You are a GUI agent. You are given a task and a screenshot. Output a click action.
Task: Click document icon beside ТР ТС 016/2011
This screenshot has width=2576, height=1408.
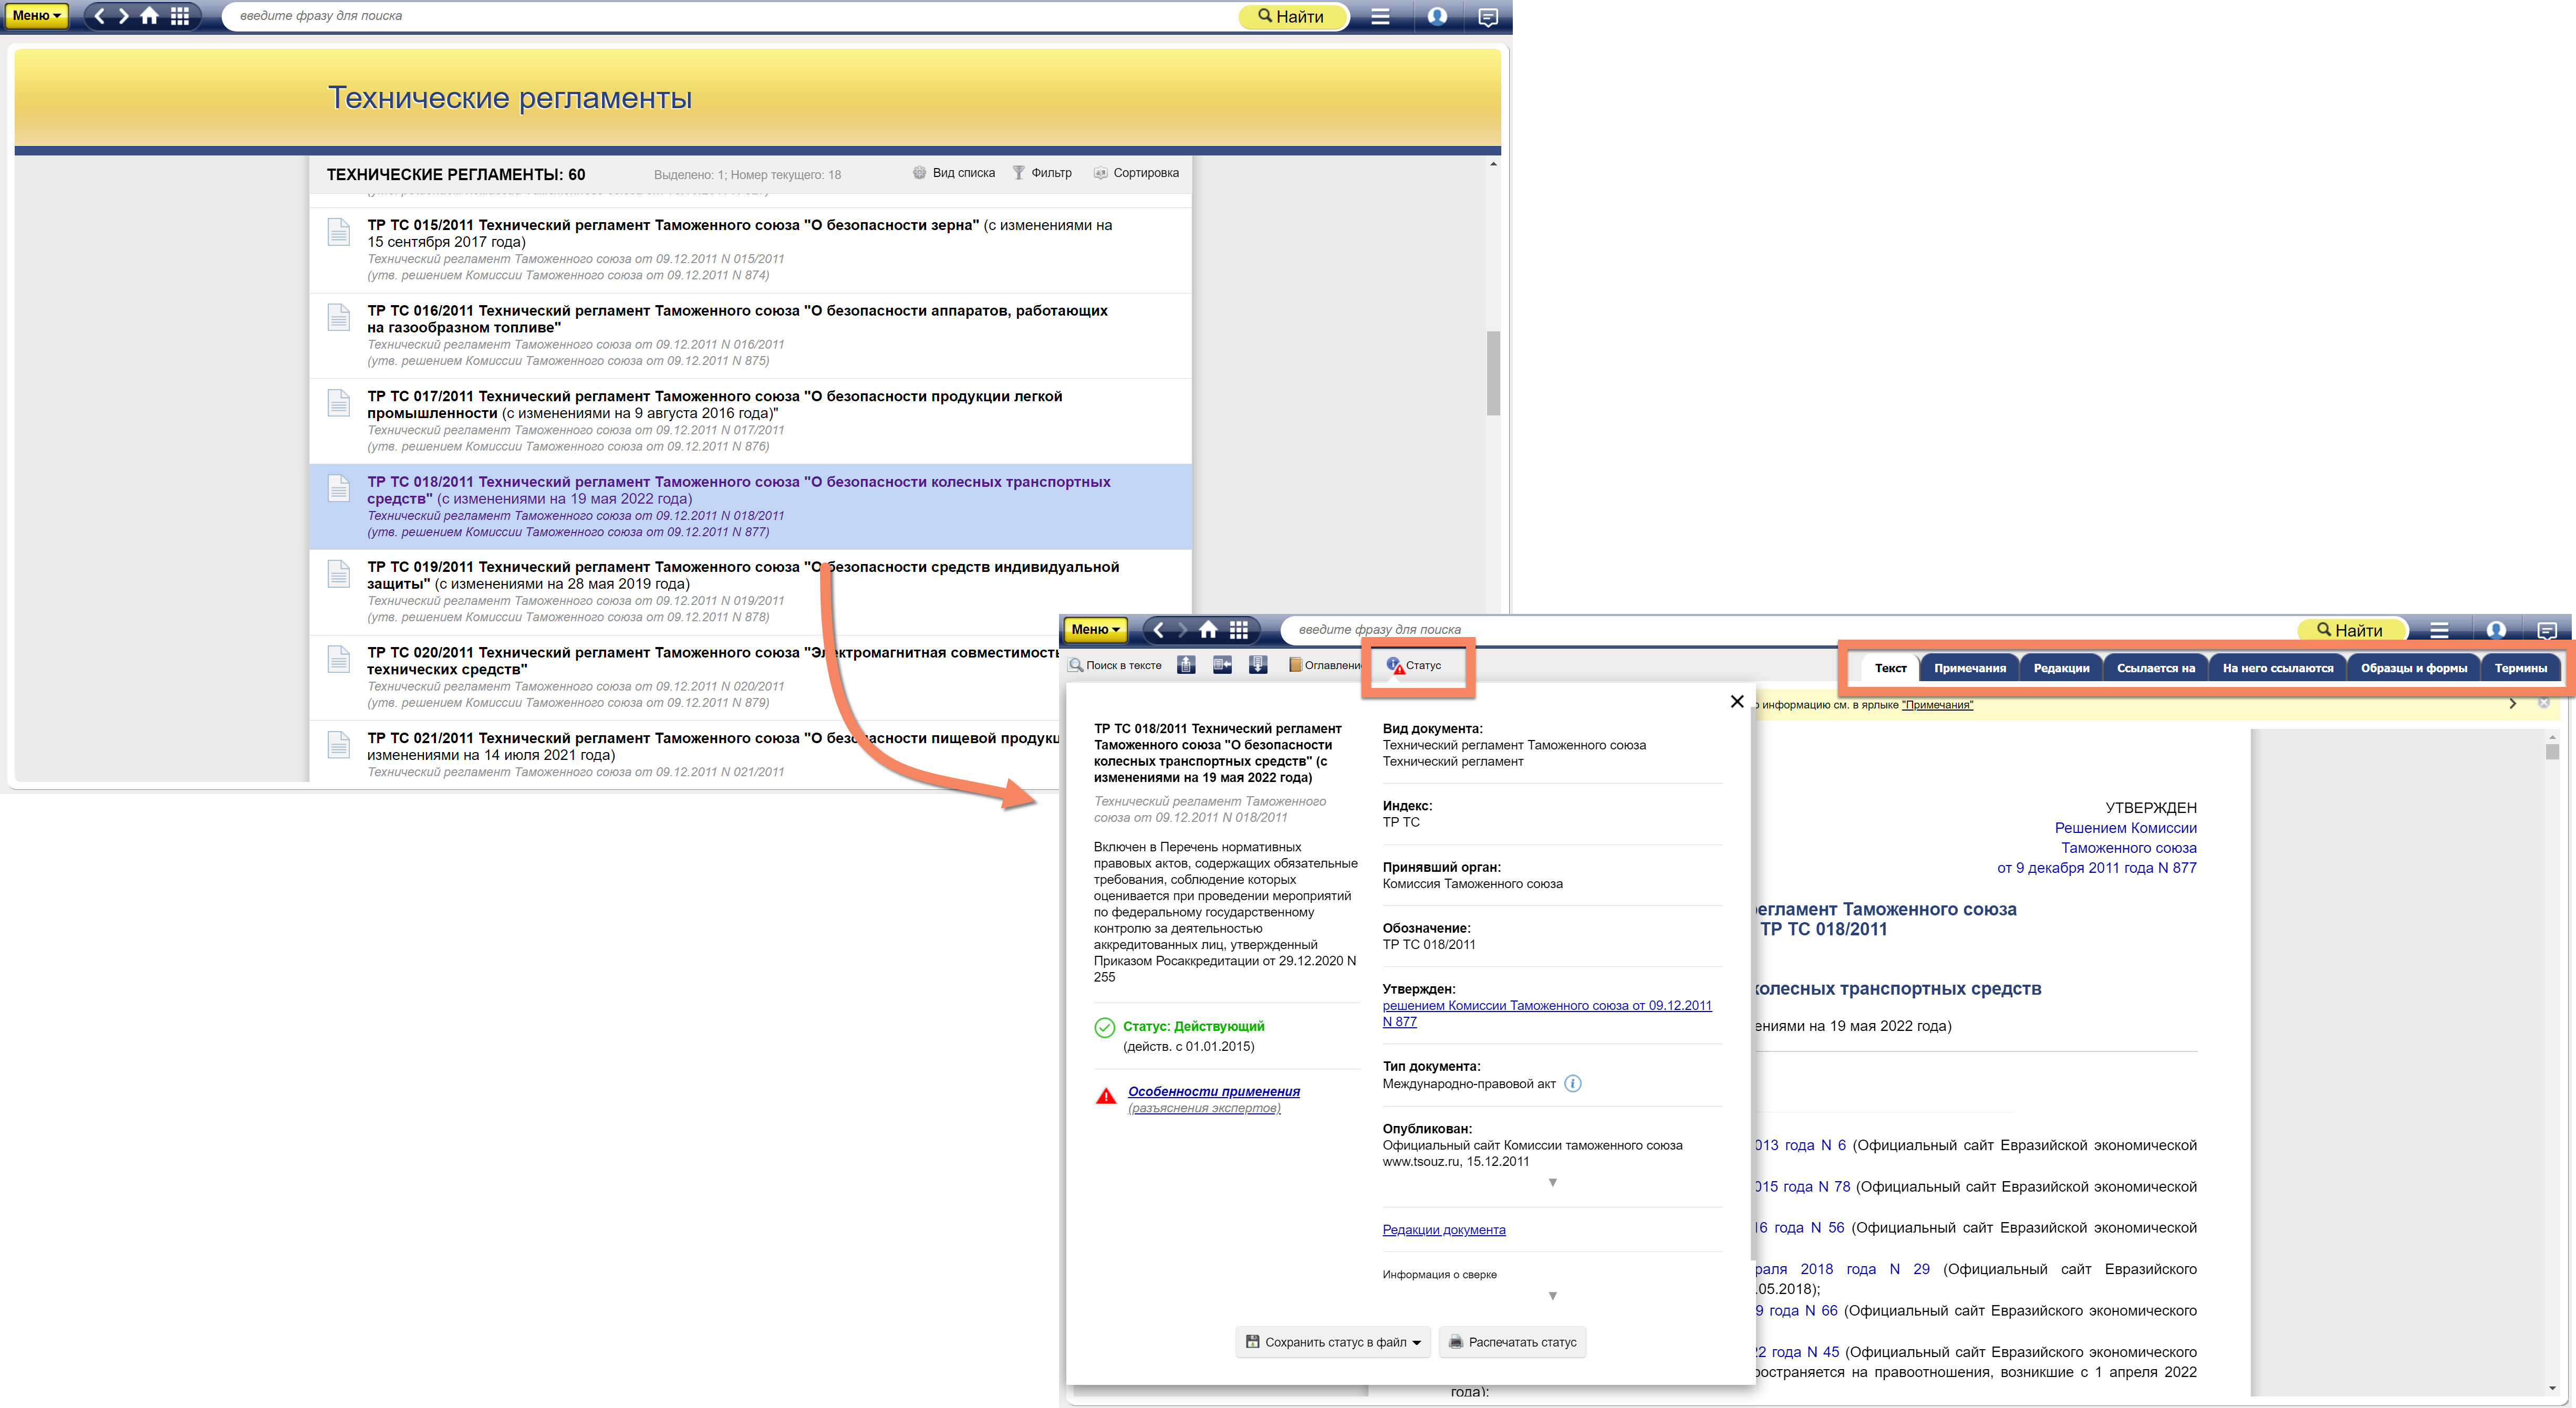pos(339,317)
